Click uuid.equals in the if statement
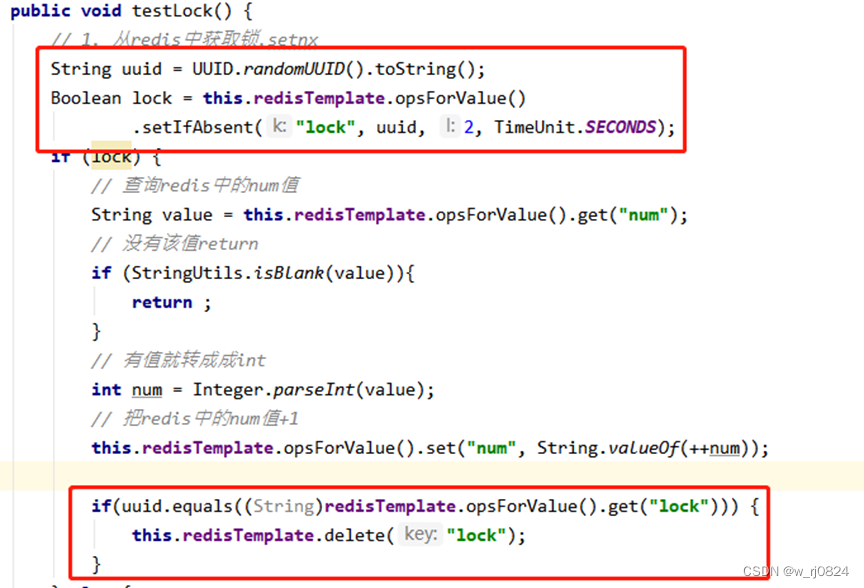864x588 pixels. [x=177, y=506]
